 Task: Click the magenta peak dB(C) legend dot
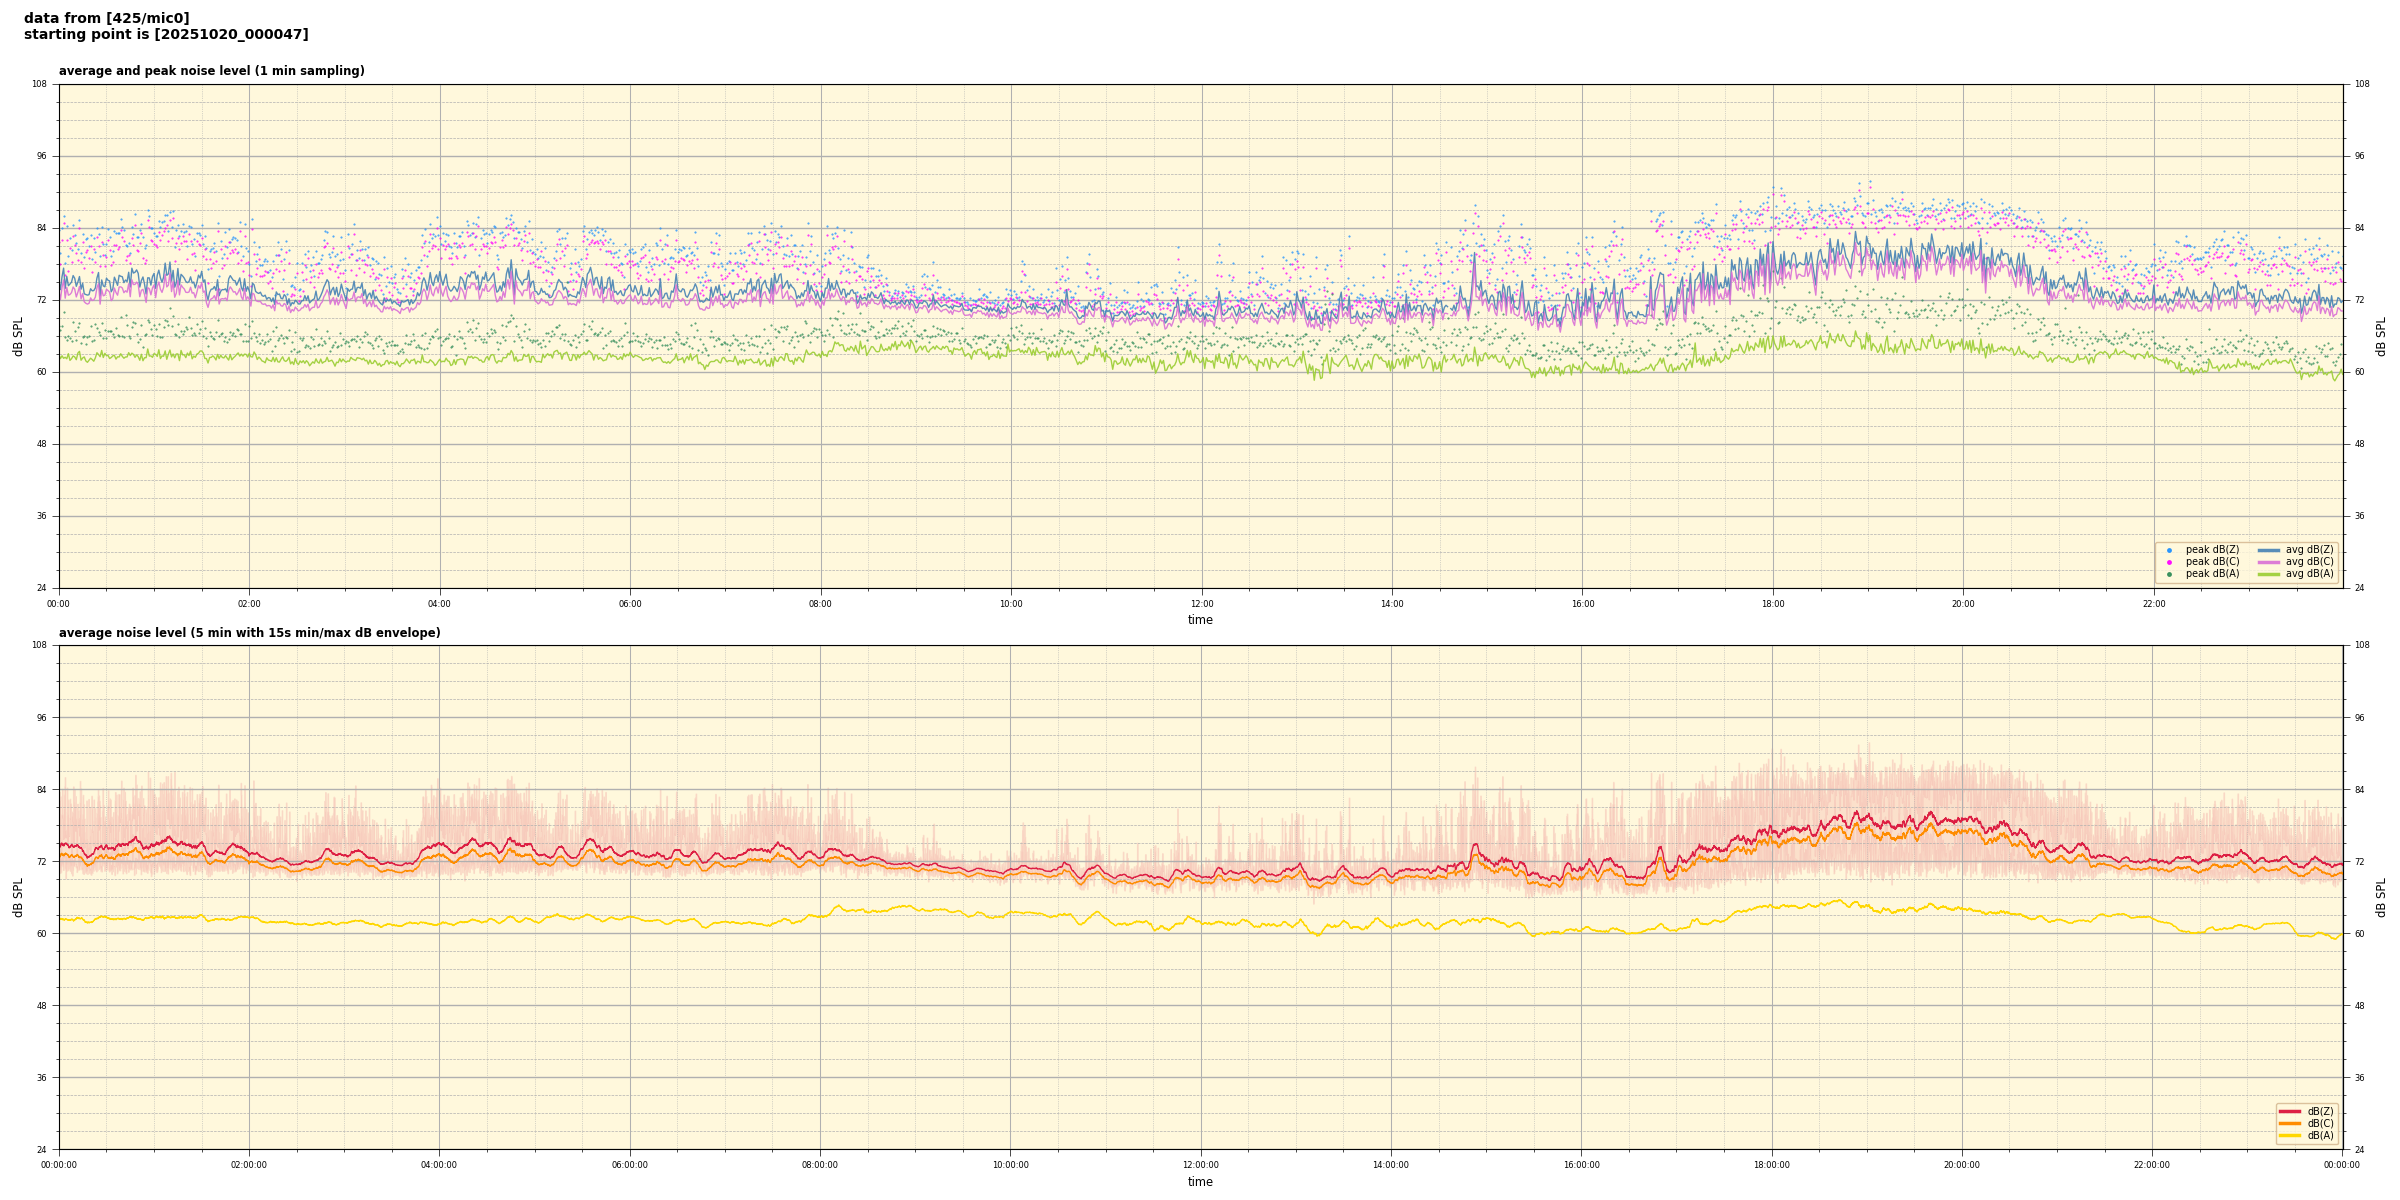tap(2169, 562)
